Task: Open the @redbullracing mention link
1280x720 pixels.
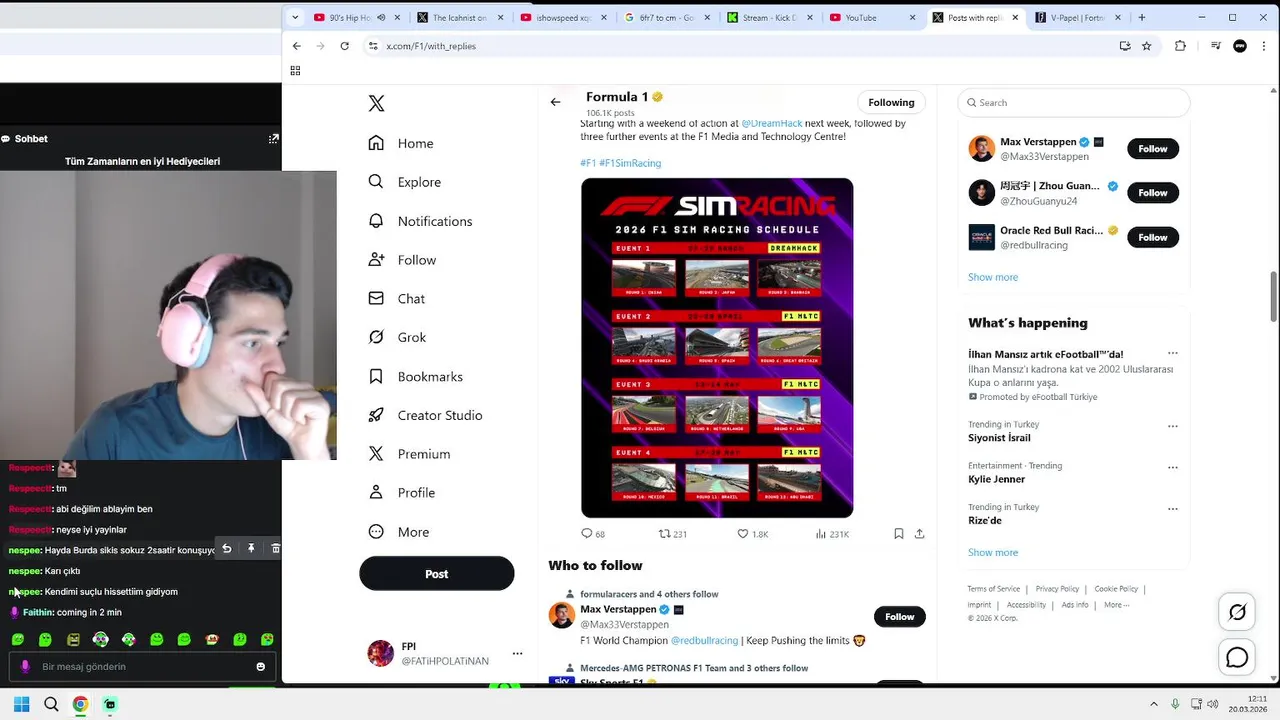Action: coord(704,640)
